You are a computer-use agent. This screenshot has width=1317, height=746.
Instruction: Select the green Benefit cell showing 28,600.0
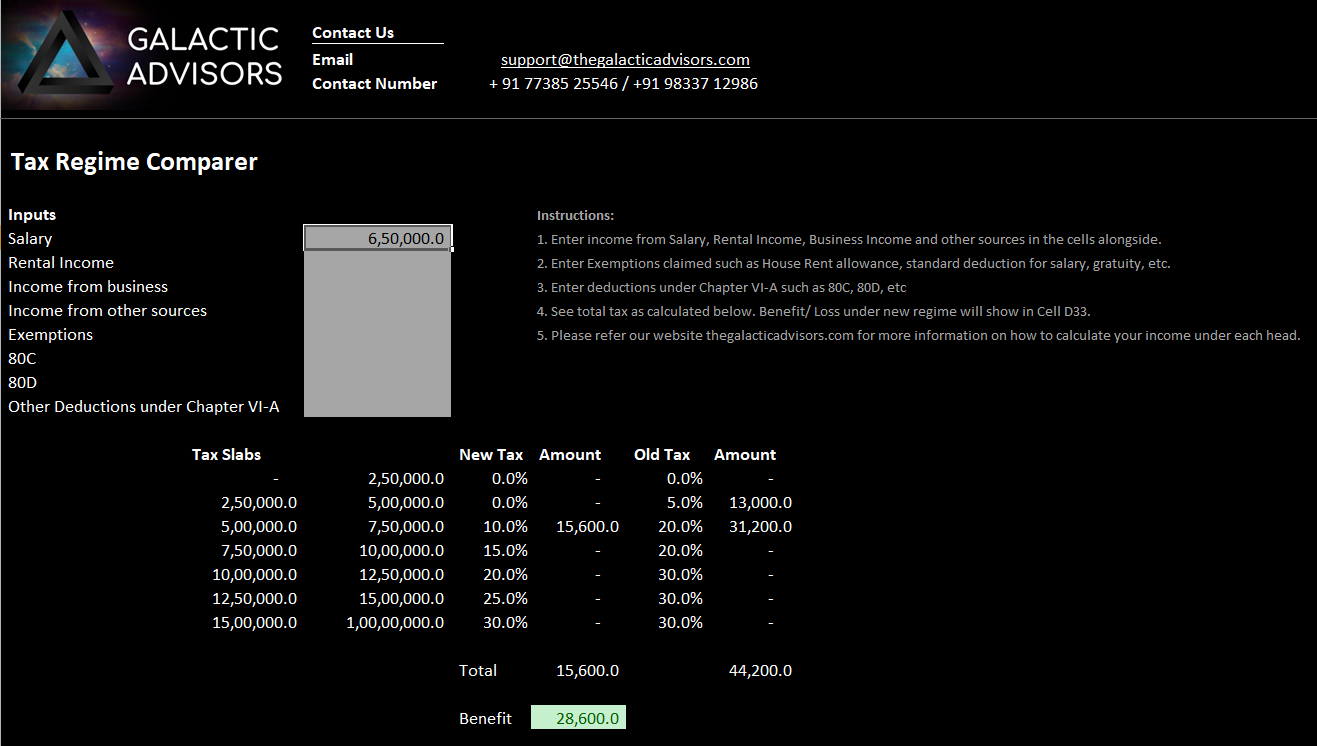[578, 717]
